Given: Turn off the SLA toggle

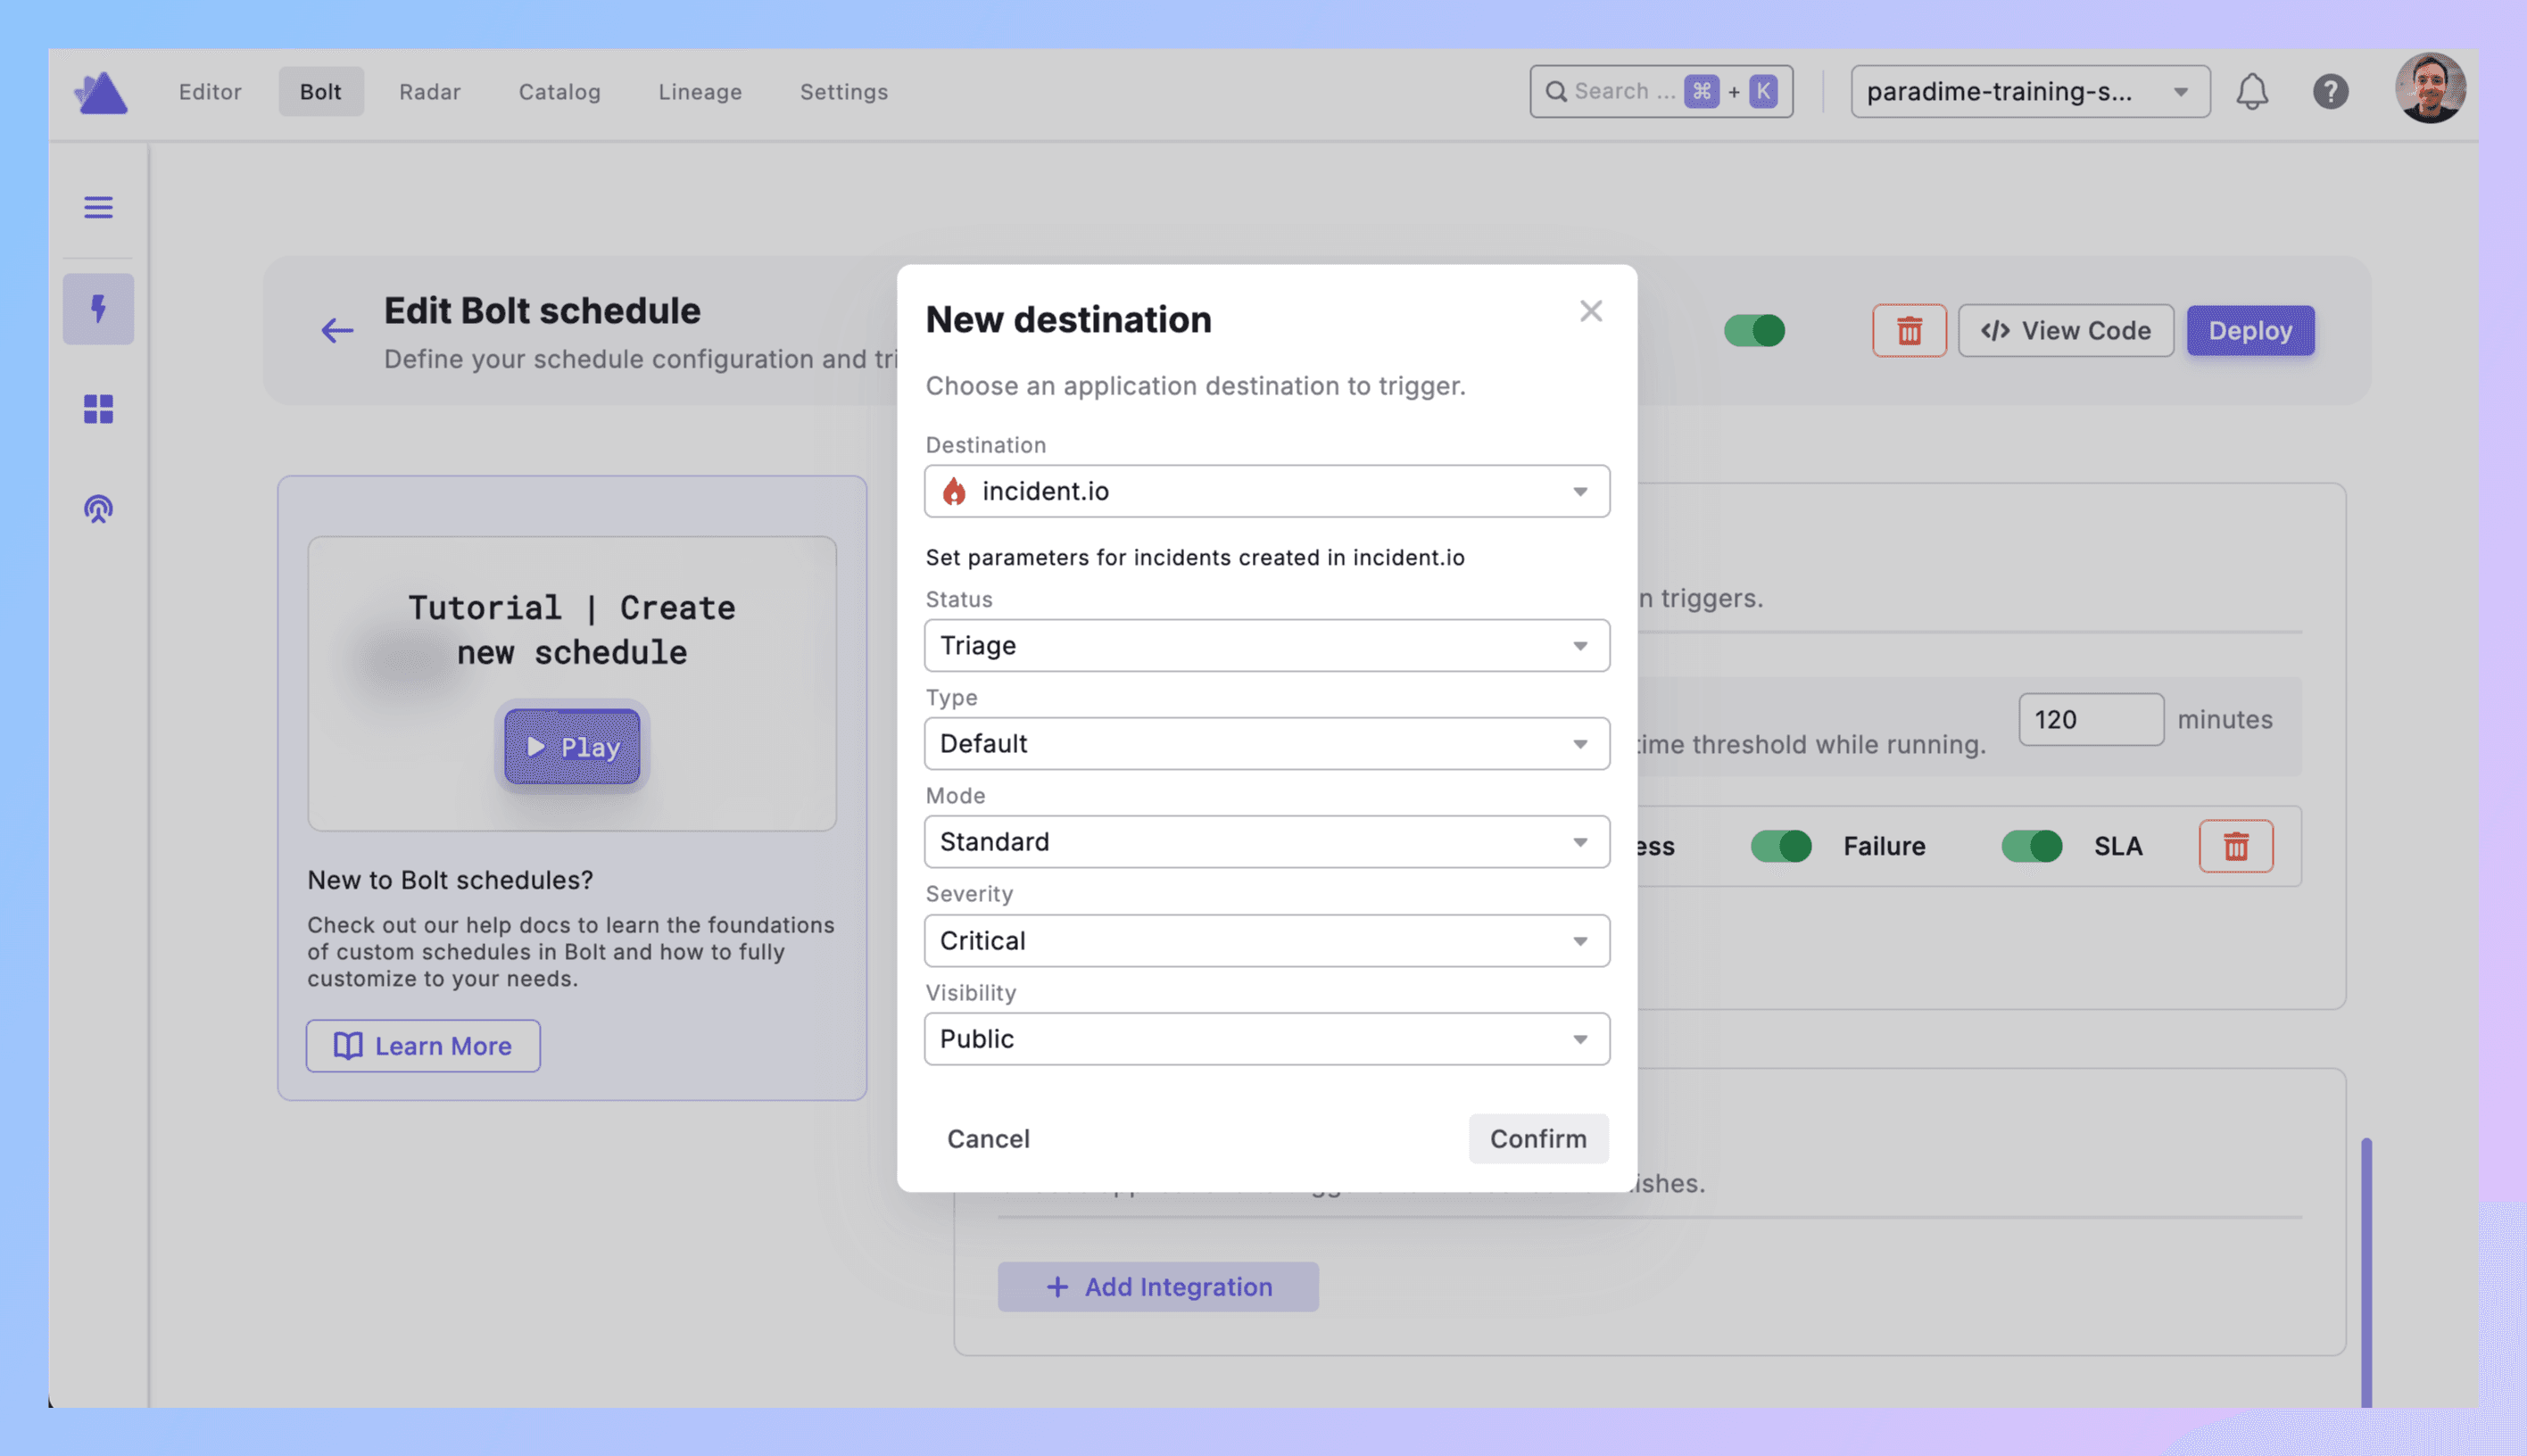Looking at the screenshot, I should pos(2031,846).
